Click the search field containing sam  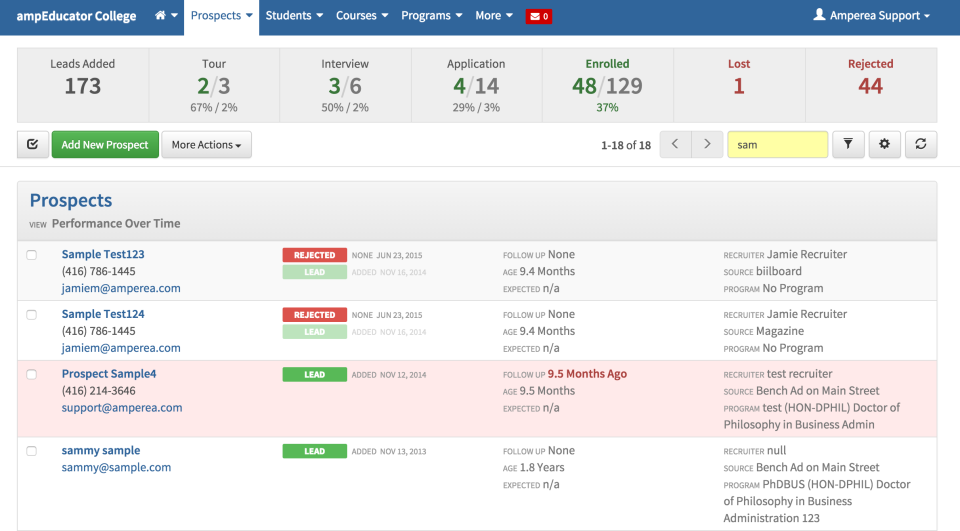778,145
